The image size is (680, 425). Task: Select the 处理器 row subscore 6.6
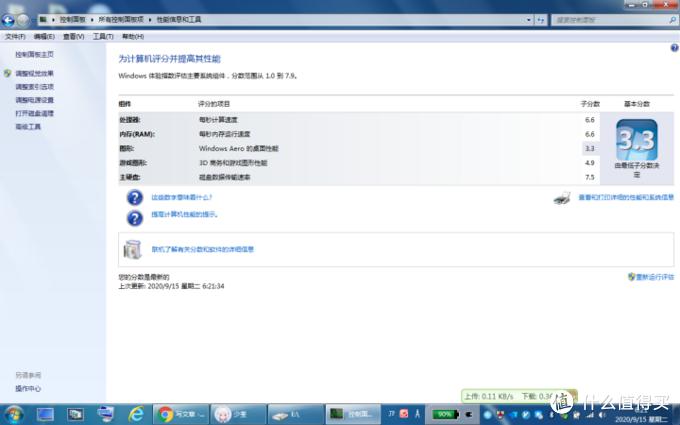pyautogui.click(x=590, y=120)
